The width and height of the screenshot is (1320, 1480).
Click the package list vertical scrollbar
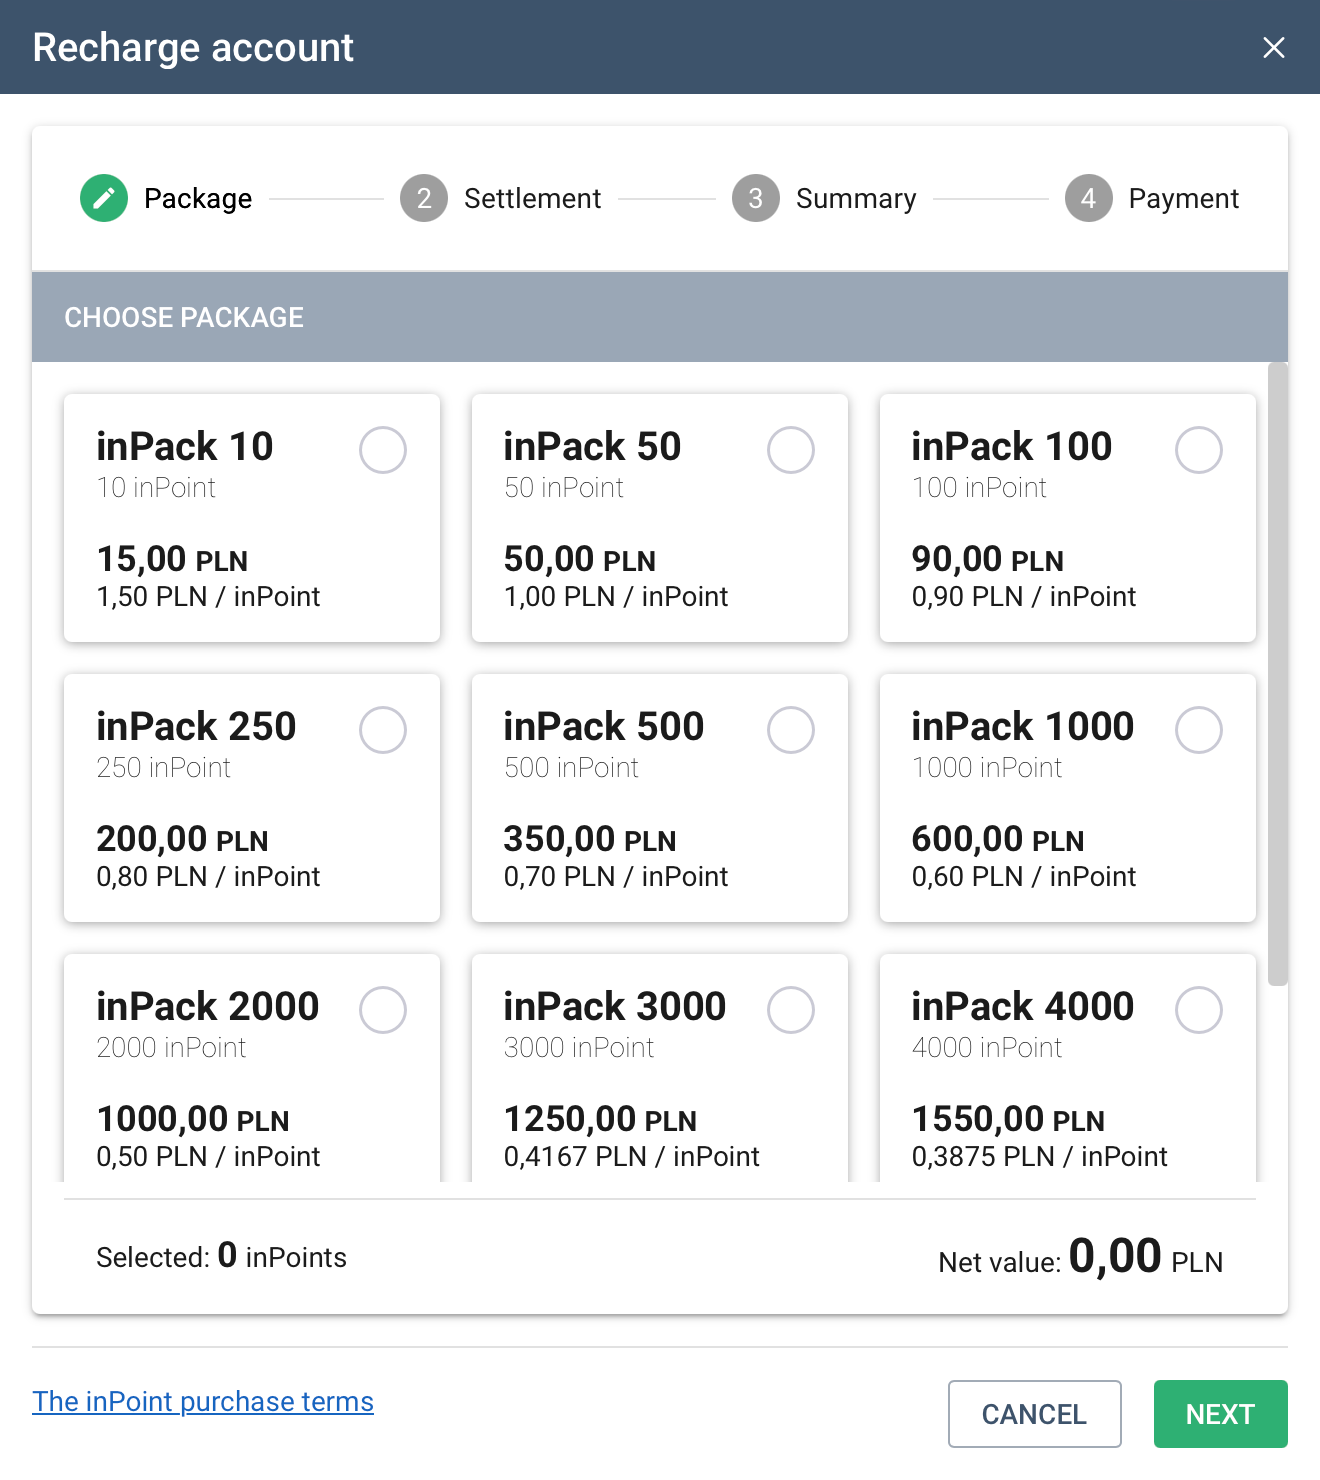(1278, 674)
